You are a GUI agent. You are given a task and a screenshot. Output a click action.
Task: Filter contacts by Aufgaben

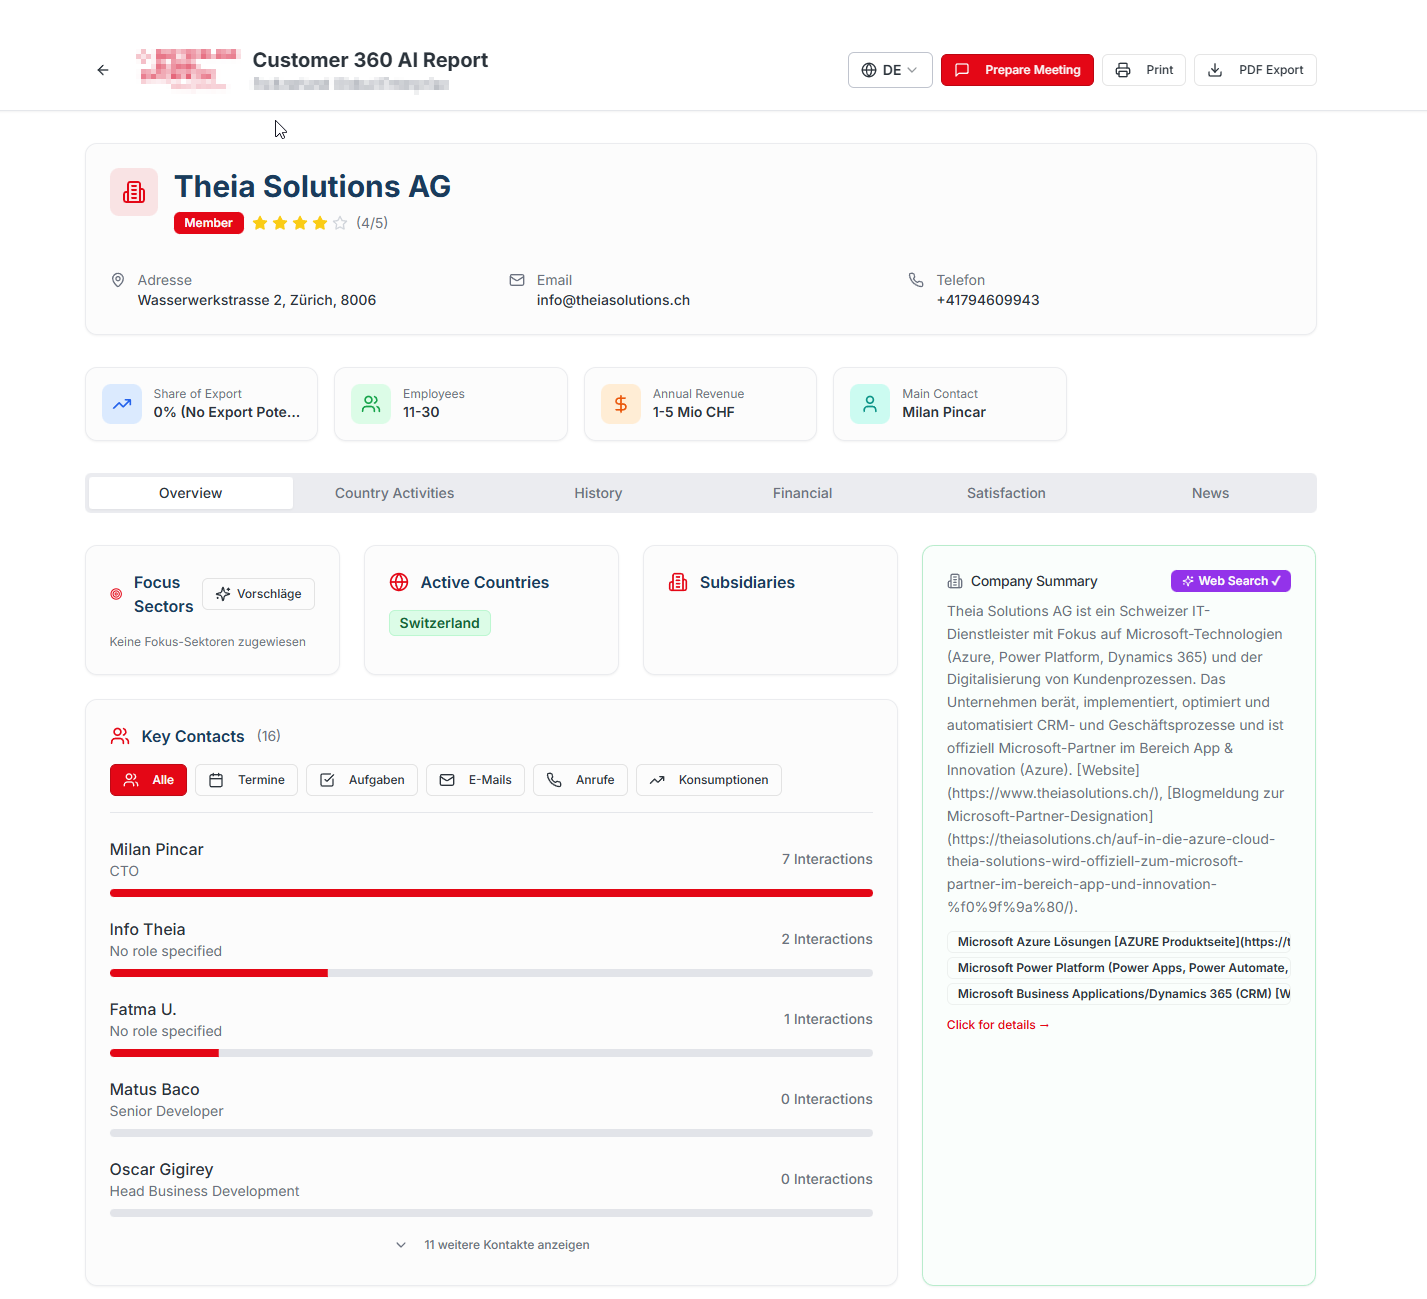[x=362, y=780]
